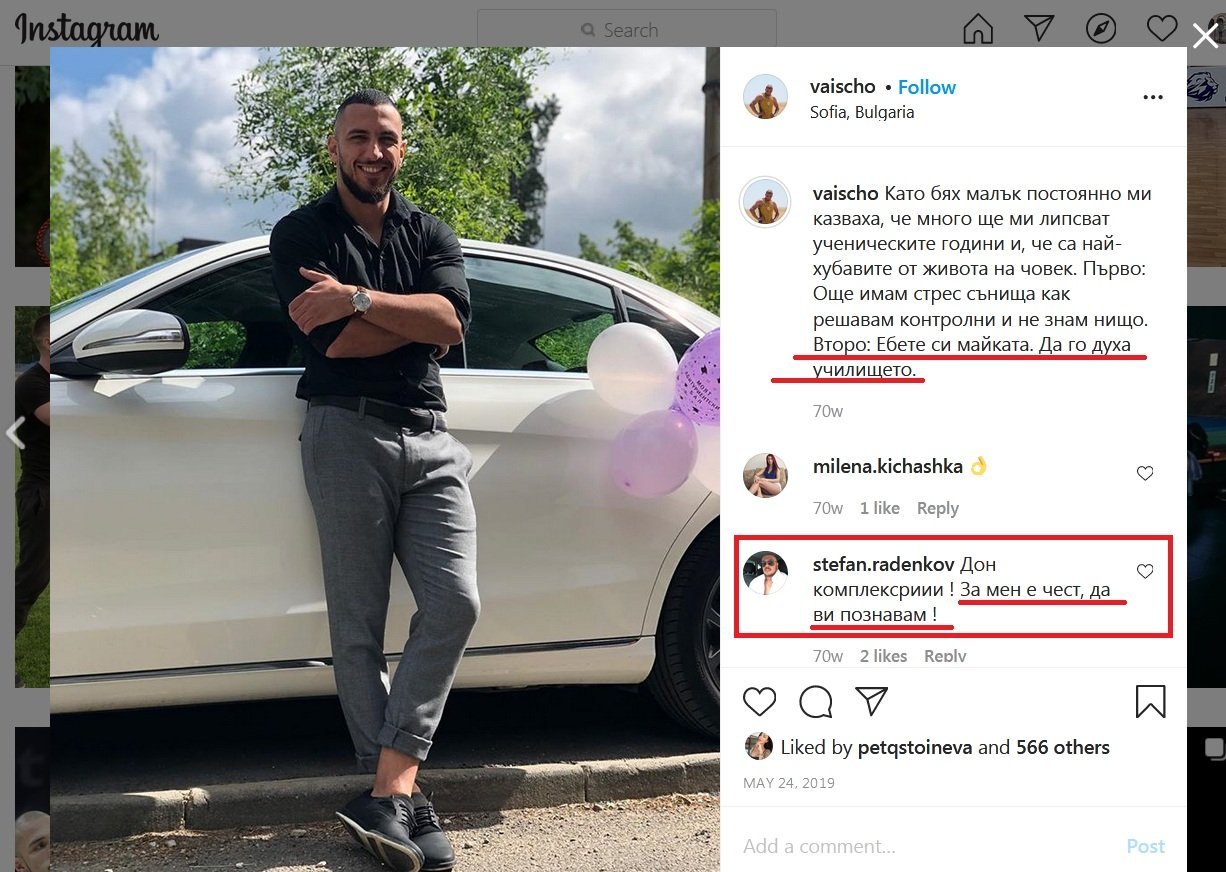The width and height of the screenshot is (1226, 872).
Task: Open the Sofia, Bulgaria location link
Action: [862, 112]
